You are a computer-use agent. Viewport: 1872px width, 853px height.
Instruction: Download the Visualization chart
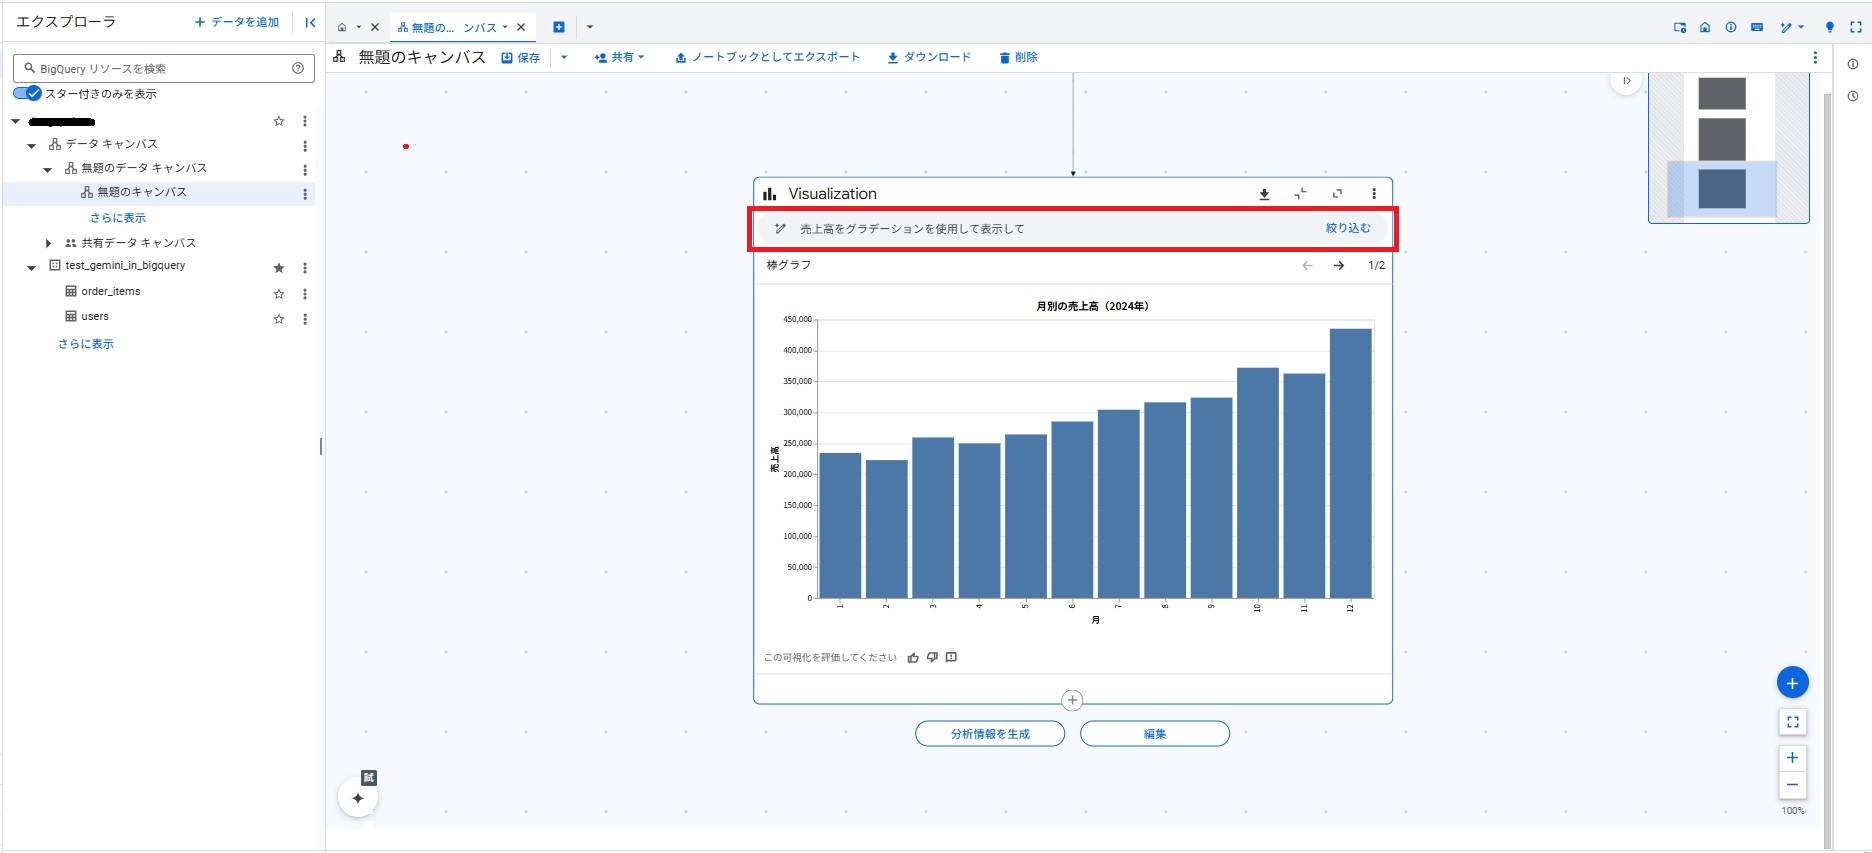pyautogui.click(x=1264, y=194)
